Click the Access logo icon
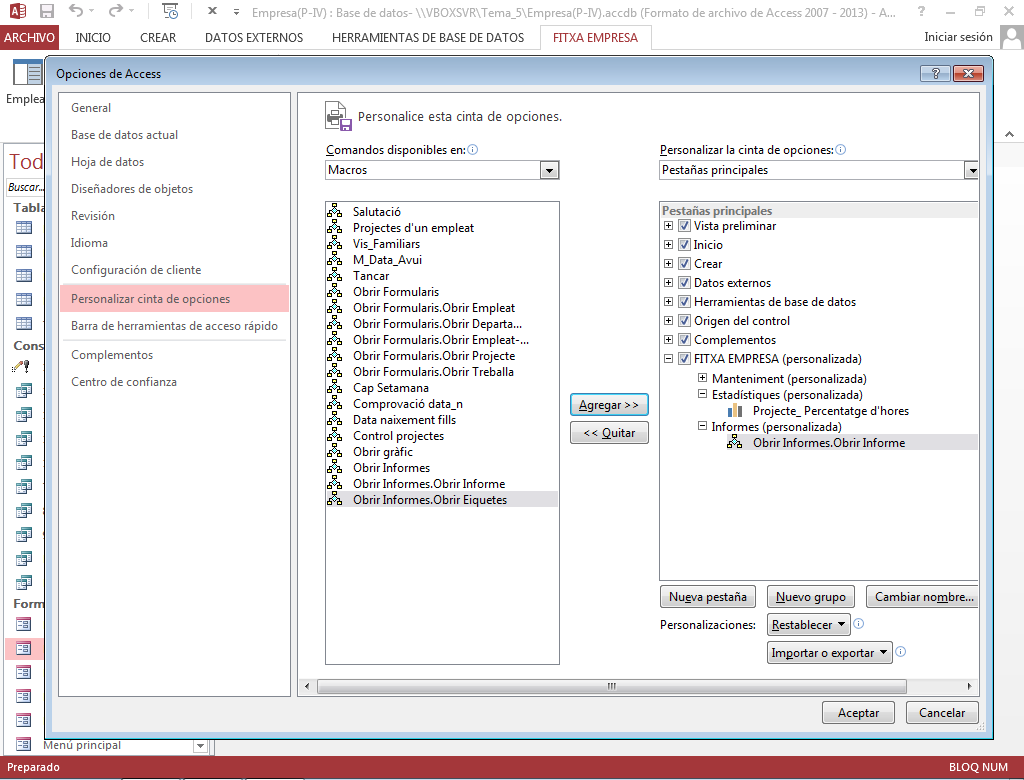 point(18,11)
